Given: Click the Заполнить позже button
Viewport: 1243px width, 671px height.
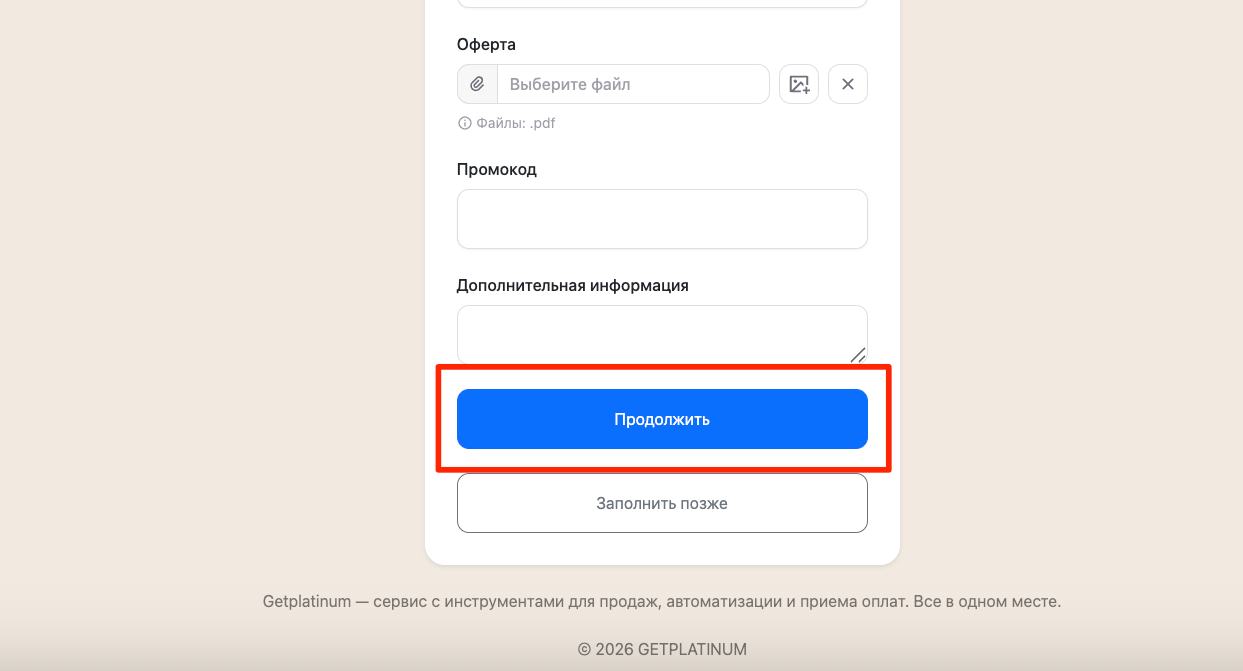Looking at the screenshot, I should (x=662, y=503).
